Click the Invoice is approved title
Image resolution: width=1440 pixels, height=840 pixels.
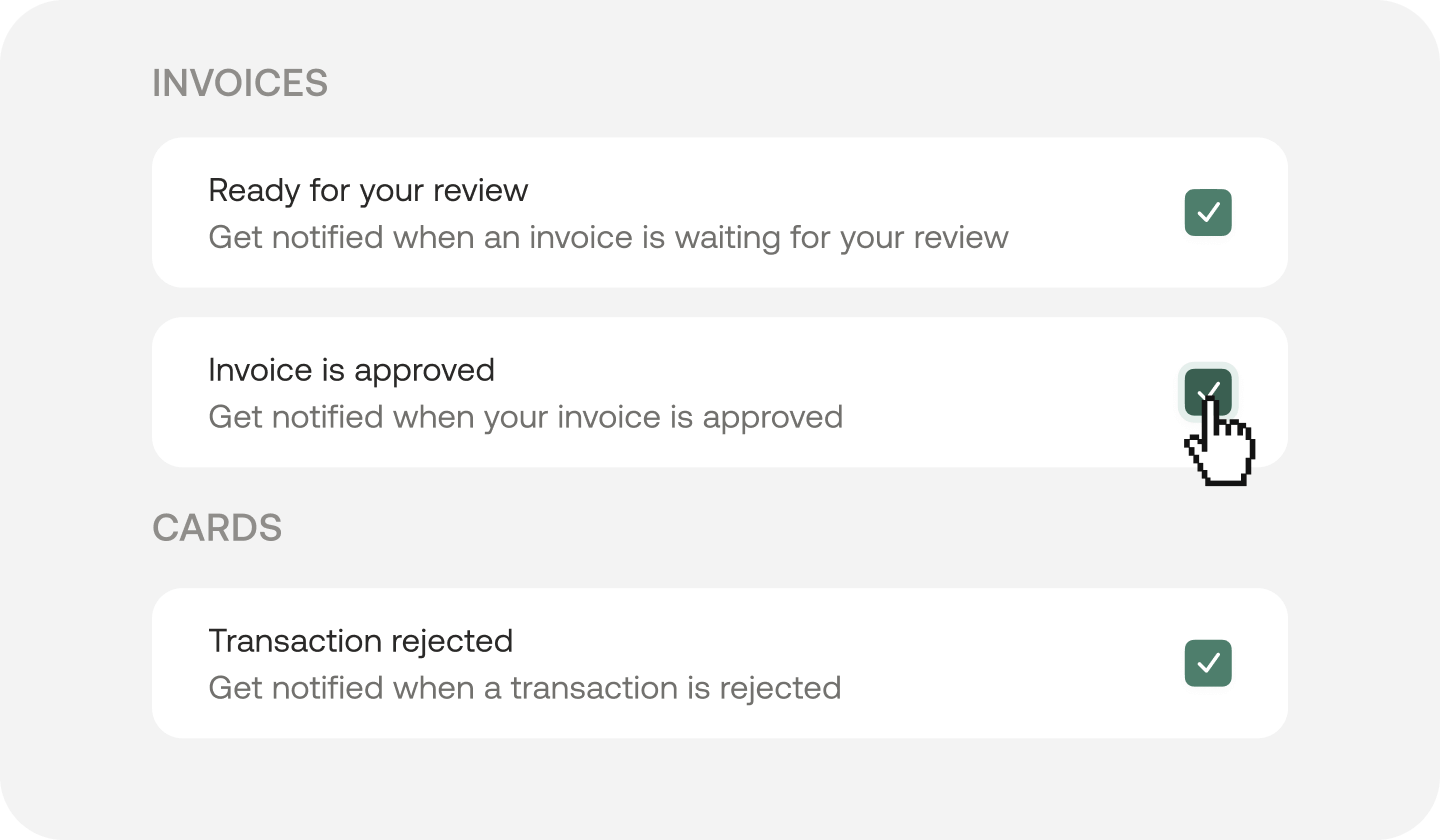[x=351, y=370]
